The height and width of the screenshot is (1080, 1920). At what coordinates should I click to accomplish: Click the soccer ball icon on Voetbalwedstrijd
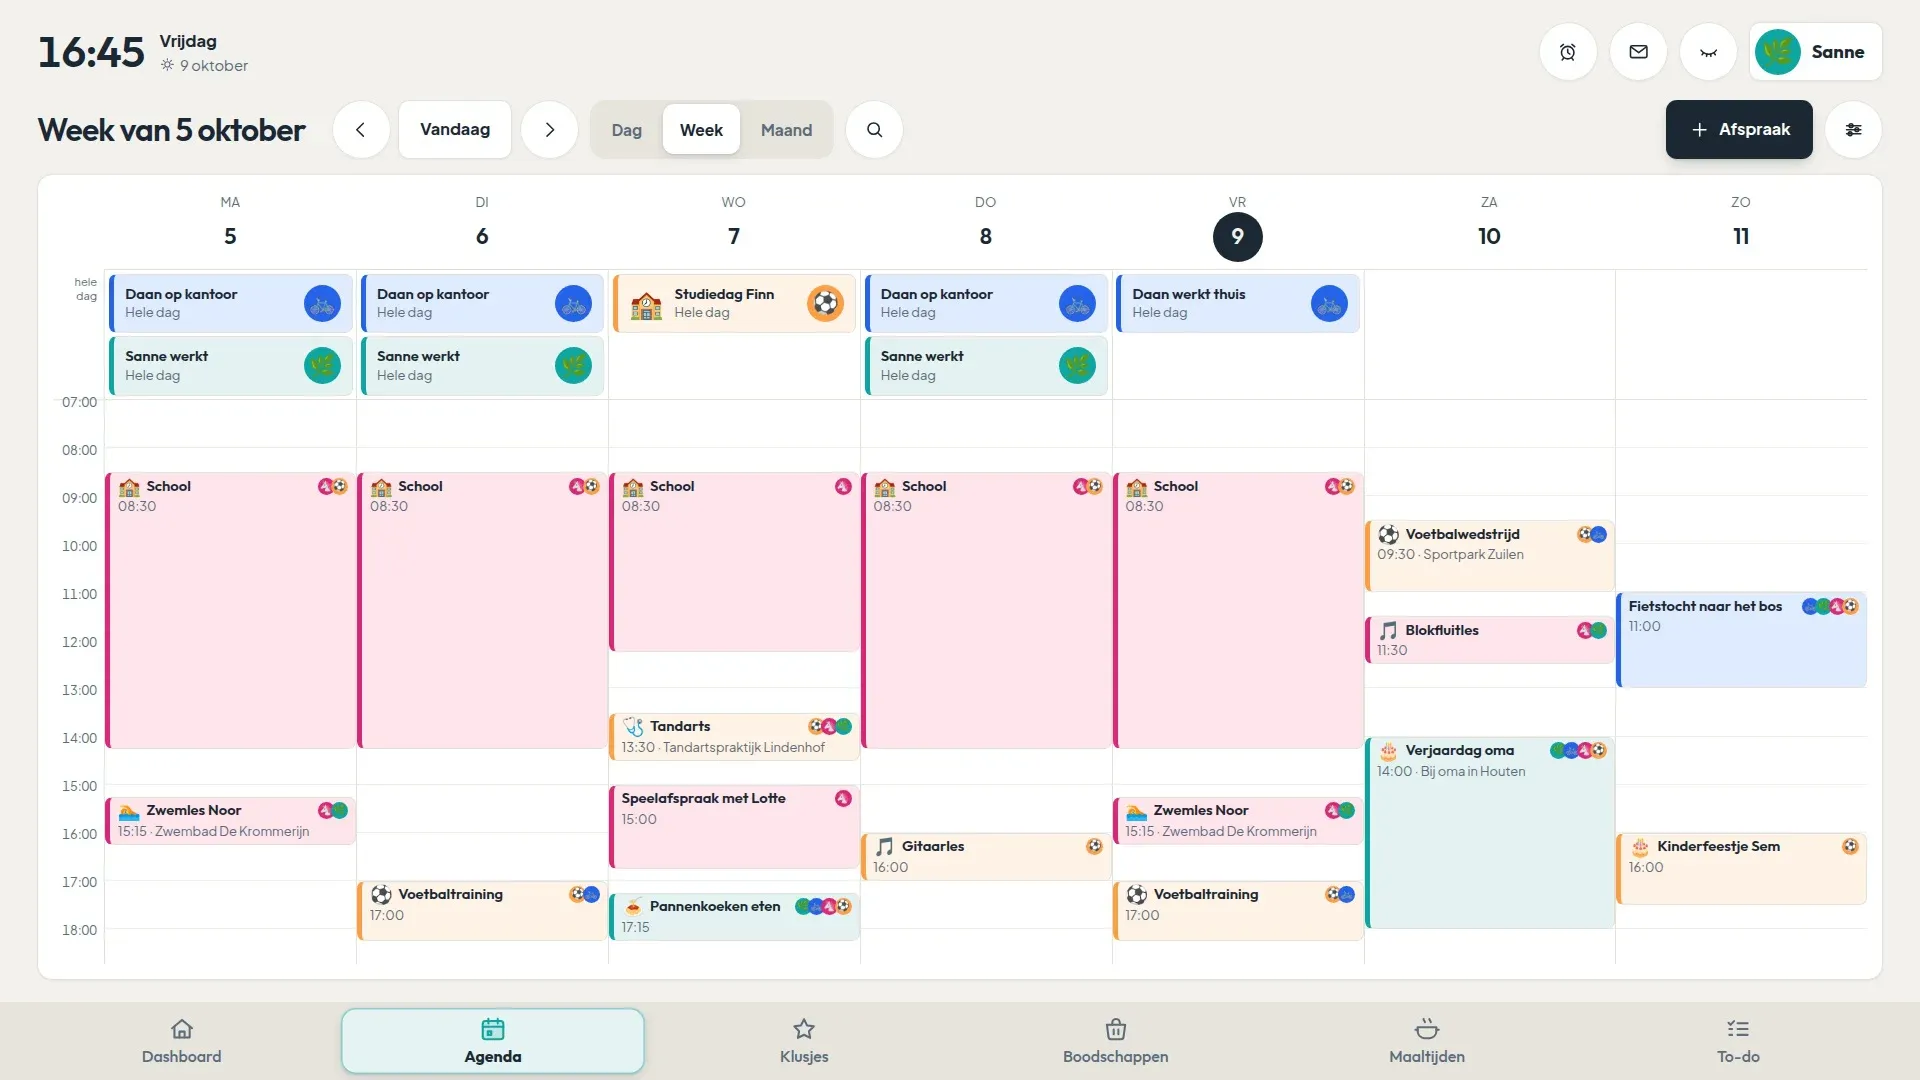[1388, 535]
